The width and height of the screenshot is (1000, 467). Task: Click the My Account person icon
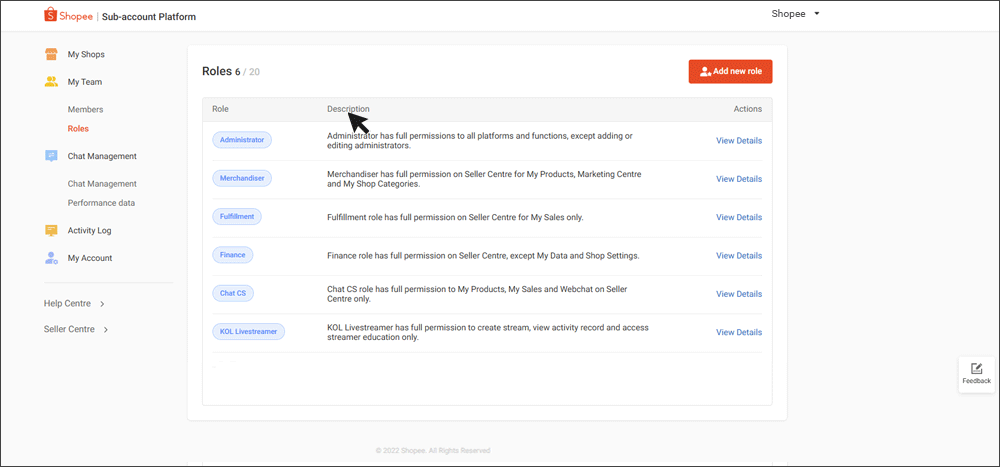click(x=52, y=258)
